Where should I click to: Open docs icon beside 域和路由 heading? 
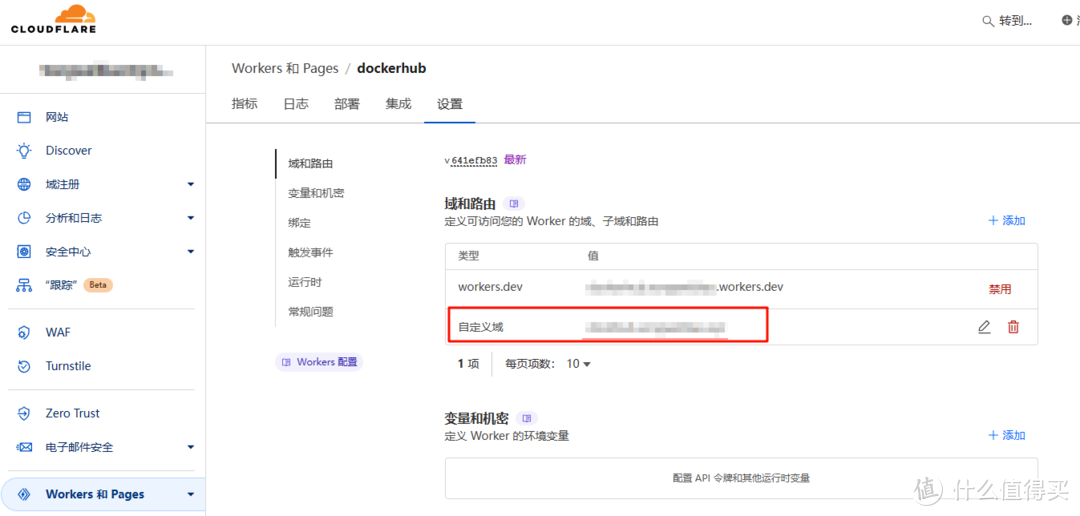(x=514, y=204)
